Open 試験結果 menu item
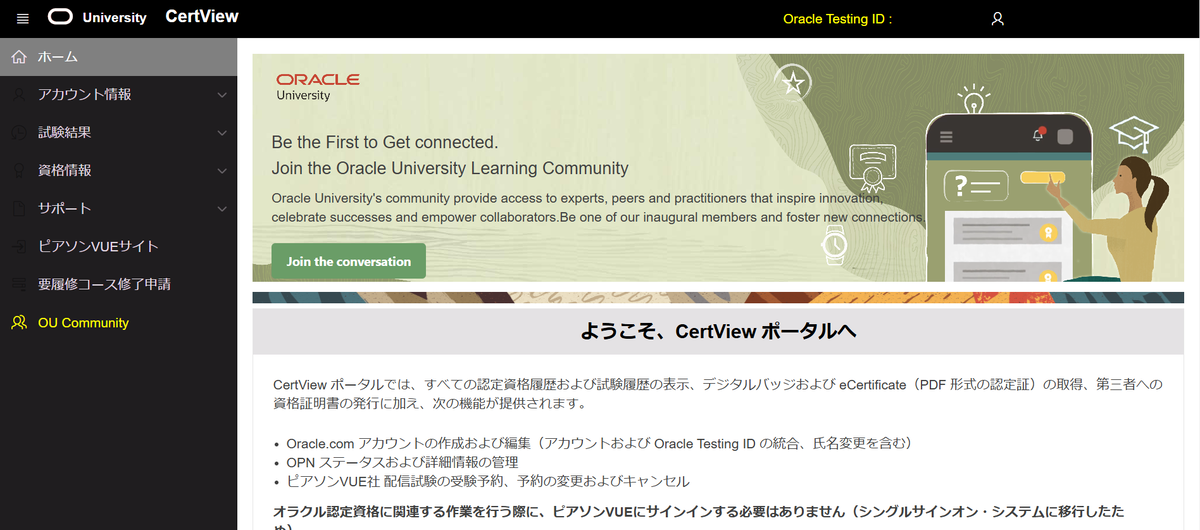 coord(119,133)
